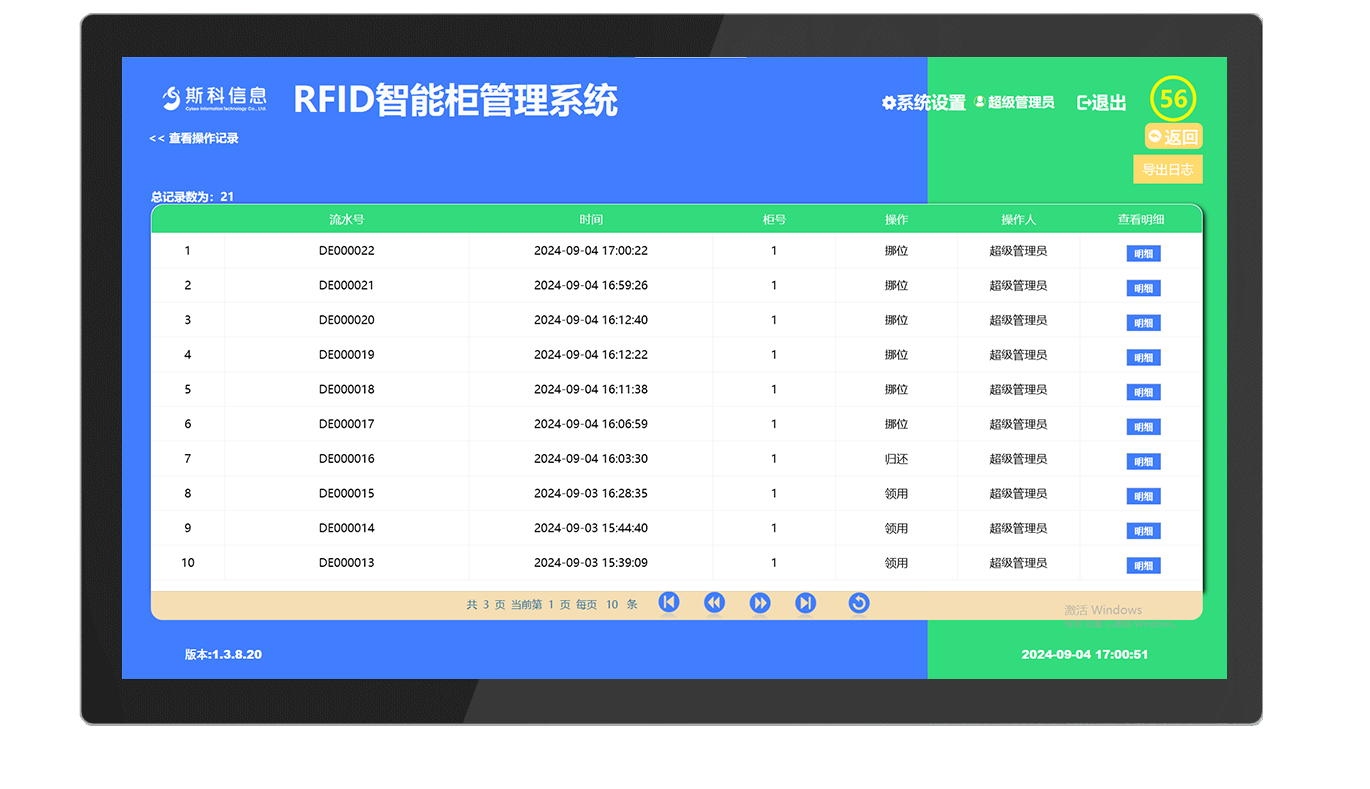
Task: Click the yellow 56 countdown circle
Action: 1172,99
